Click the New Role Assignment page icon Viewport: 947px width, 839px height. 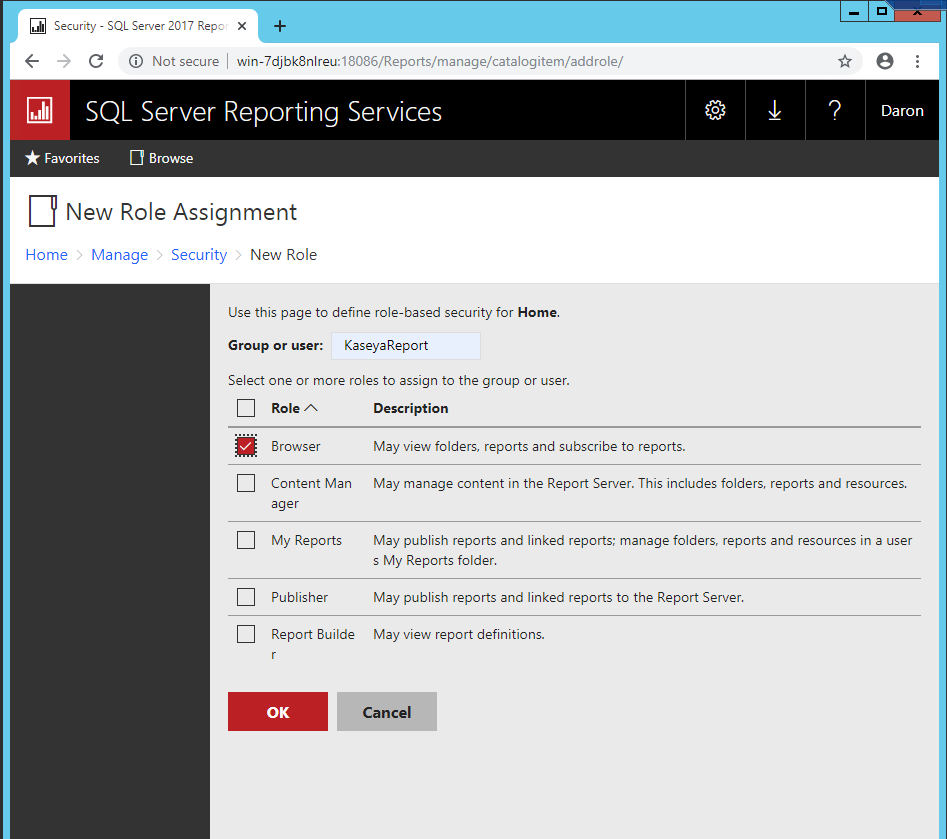[x=43, y=211]
